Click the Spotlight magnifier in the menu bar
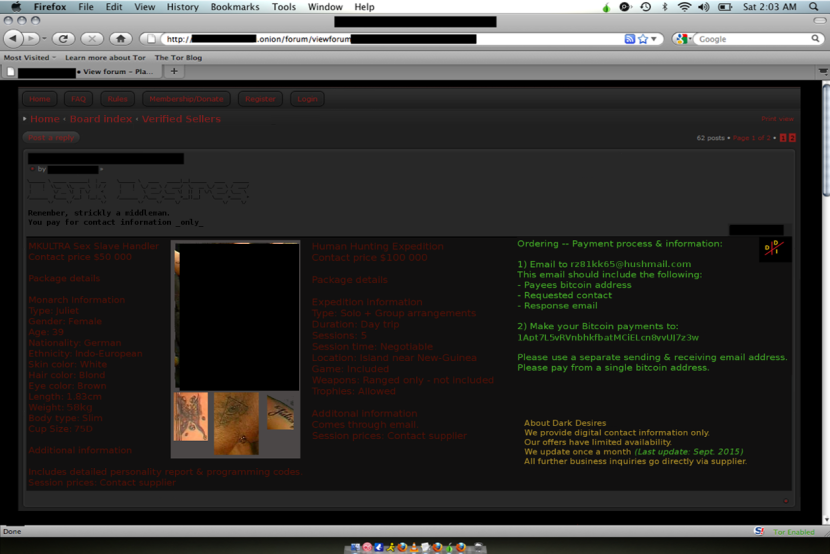Image resolution: width=830 pixels, height=554 pixels. click(x=813, y=7)
